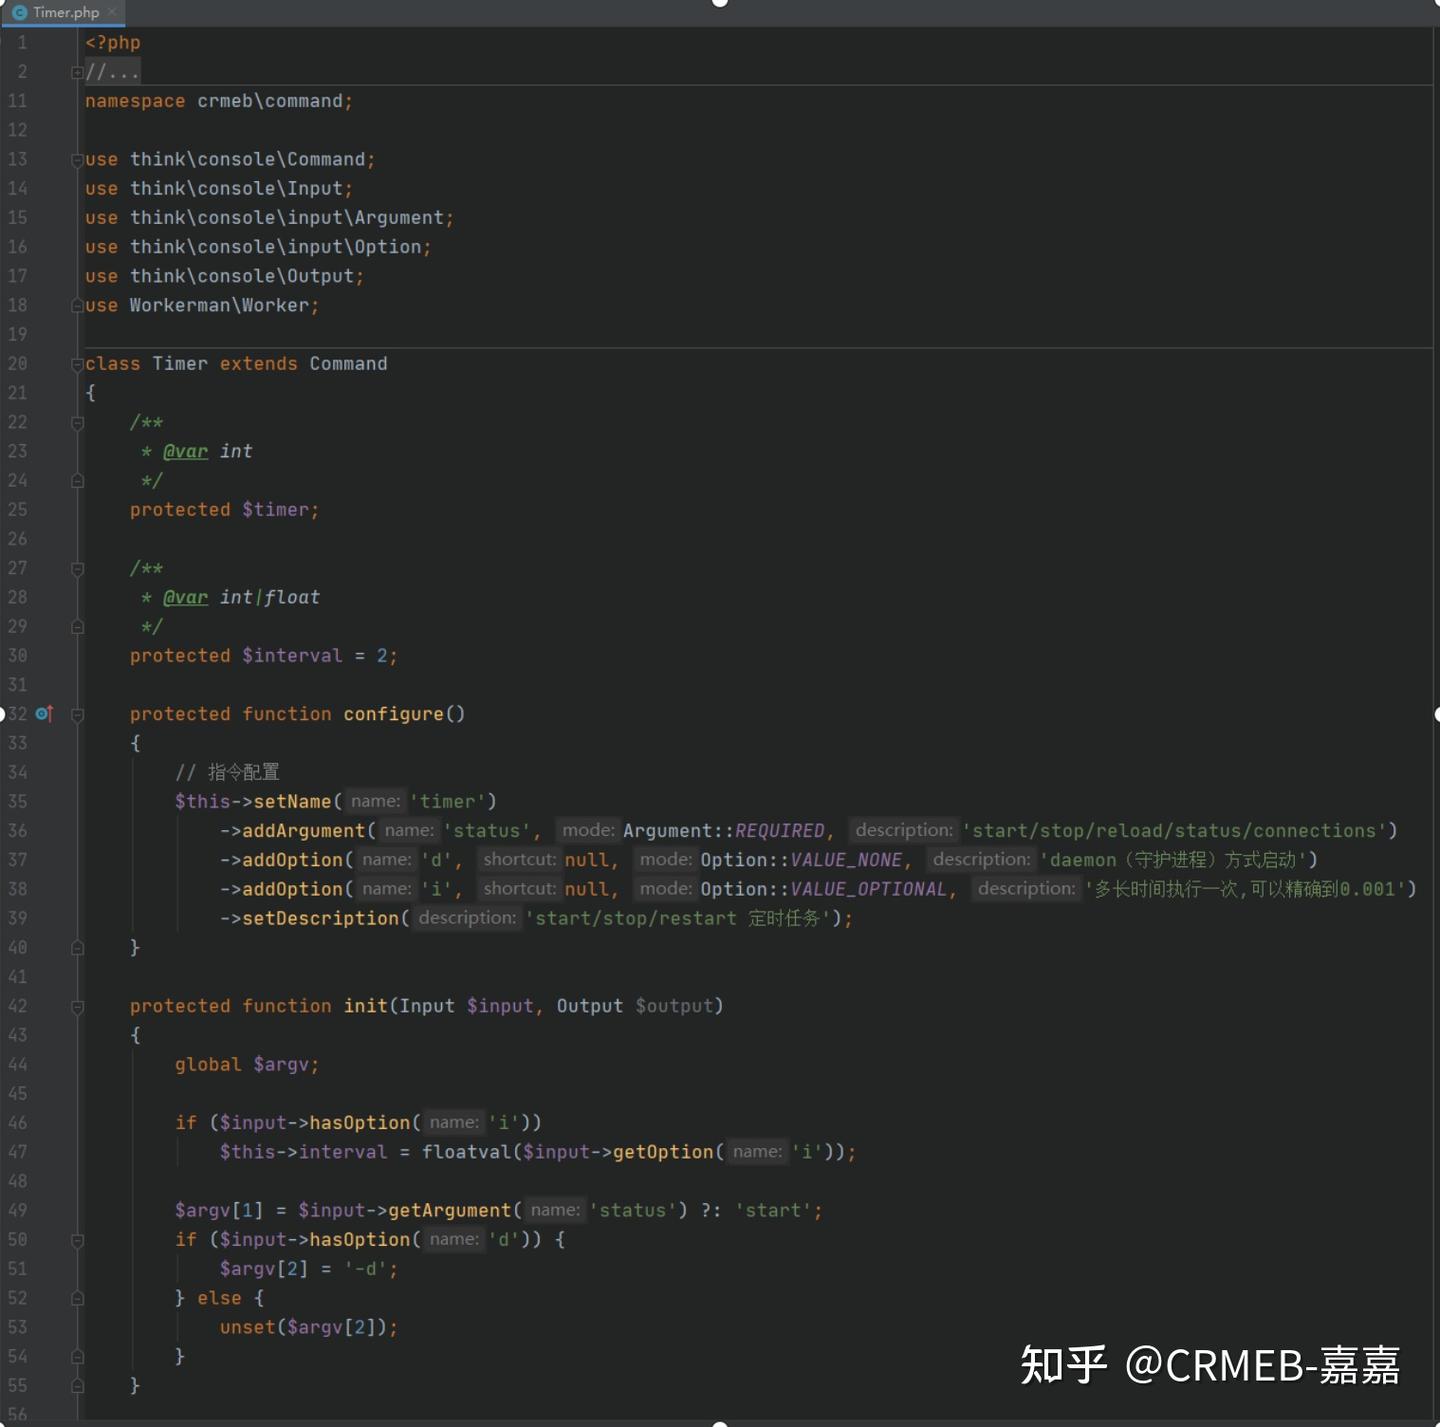Collapse the init method fold at line 42

point(77,1006)
